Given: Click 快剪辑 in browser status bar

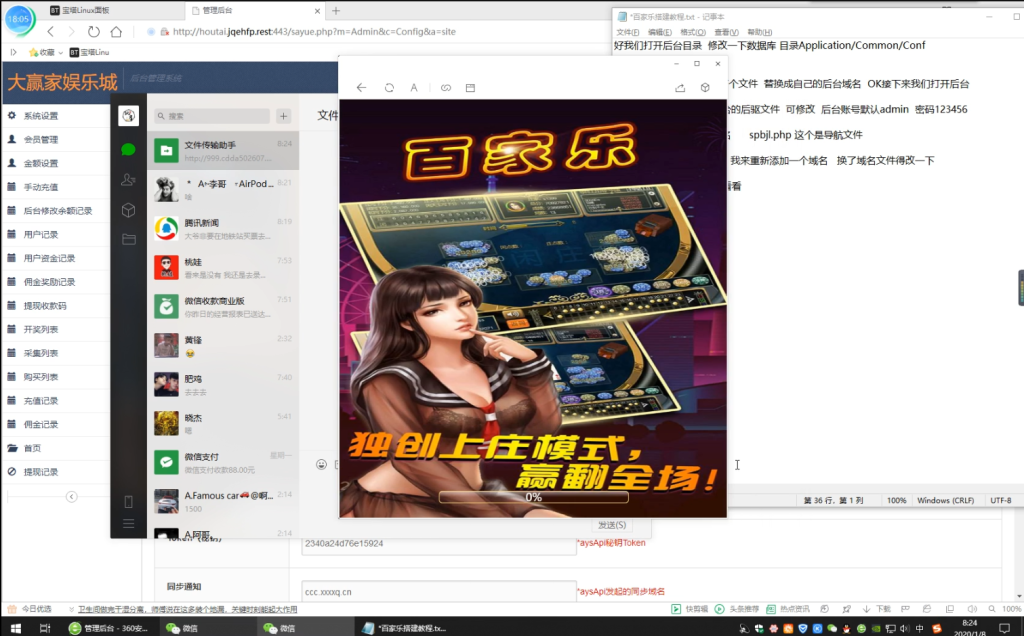Looking at the screenshot, I should pos(690,609).
